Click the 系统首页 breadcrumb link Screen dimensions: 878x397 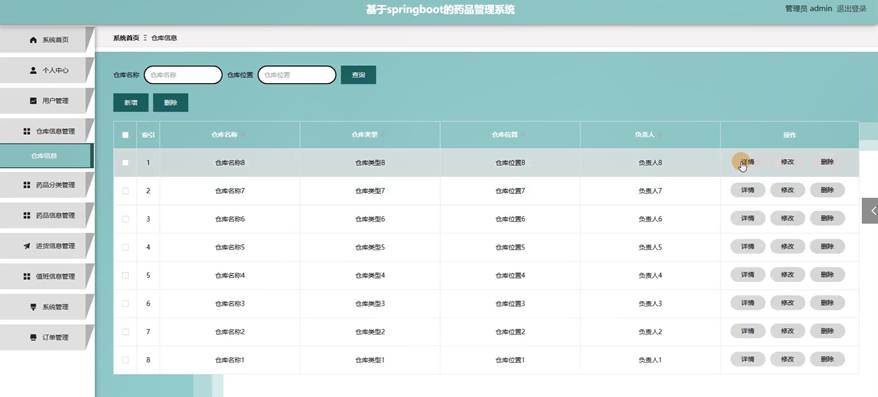click(x=126, y=38)
